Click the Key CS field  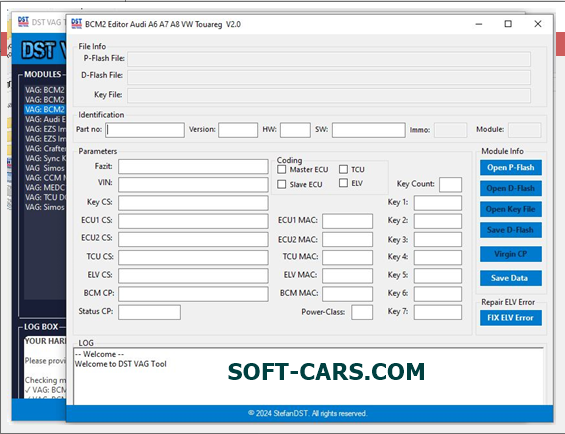pyautogui.click(x=193, y=203)
